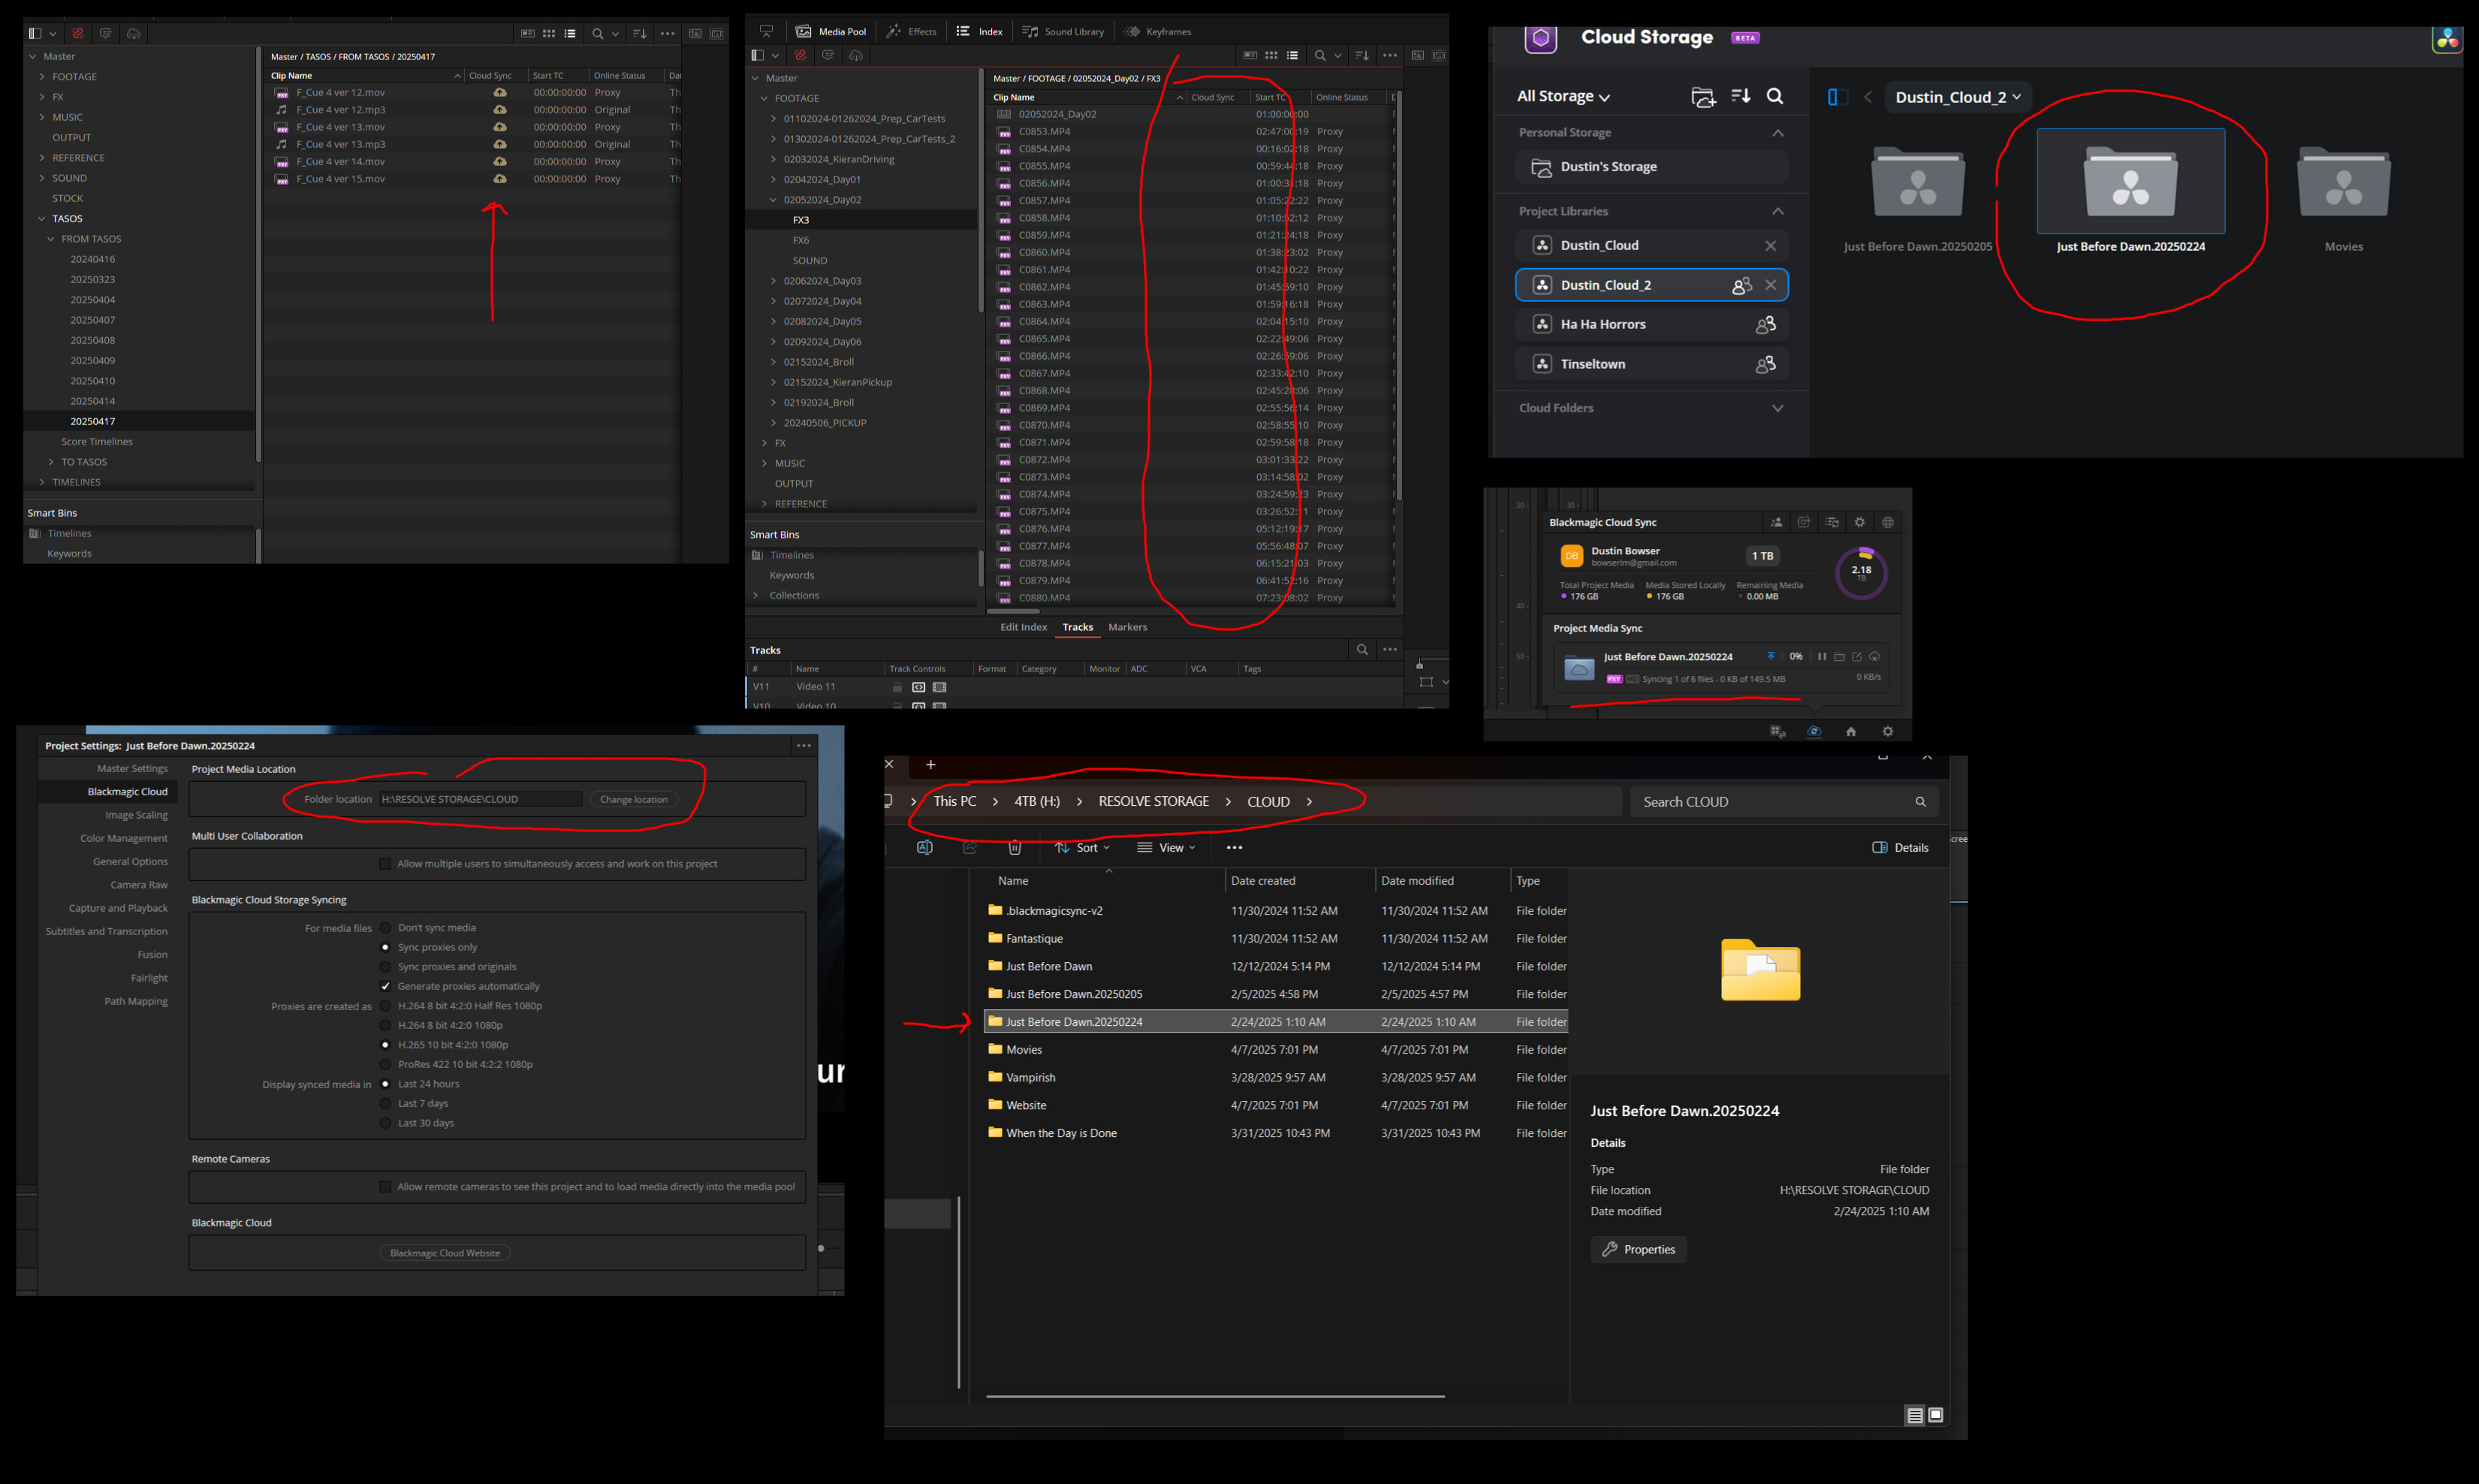2479x1484 pixels.
Task: Pause syncing of Just Before Dawn.20250224
Action: click(1822, 657)
